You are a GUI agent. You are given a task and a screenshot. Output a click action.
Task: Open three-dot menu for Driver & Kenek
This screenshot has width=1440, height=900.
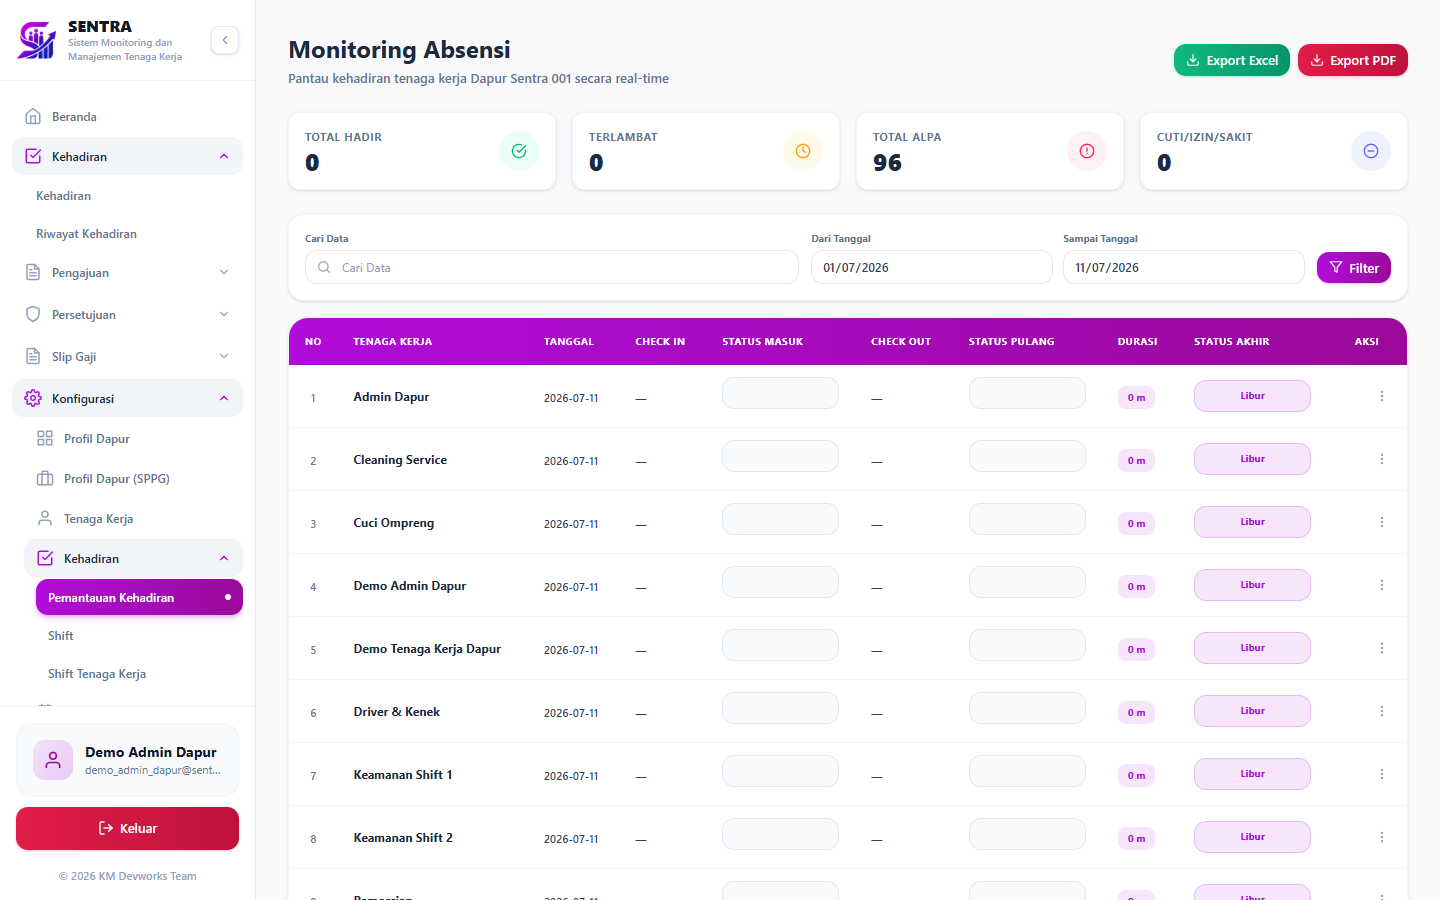click(x=1382, y=711)
